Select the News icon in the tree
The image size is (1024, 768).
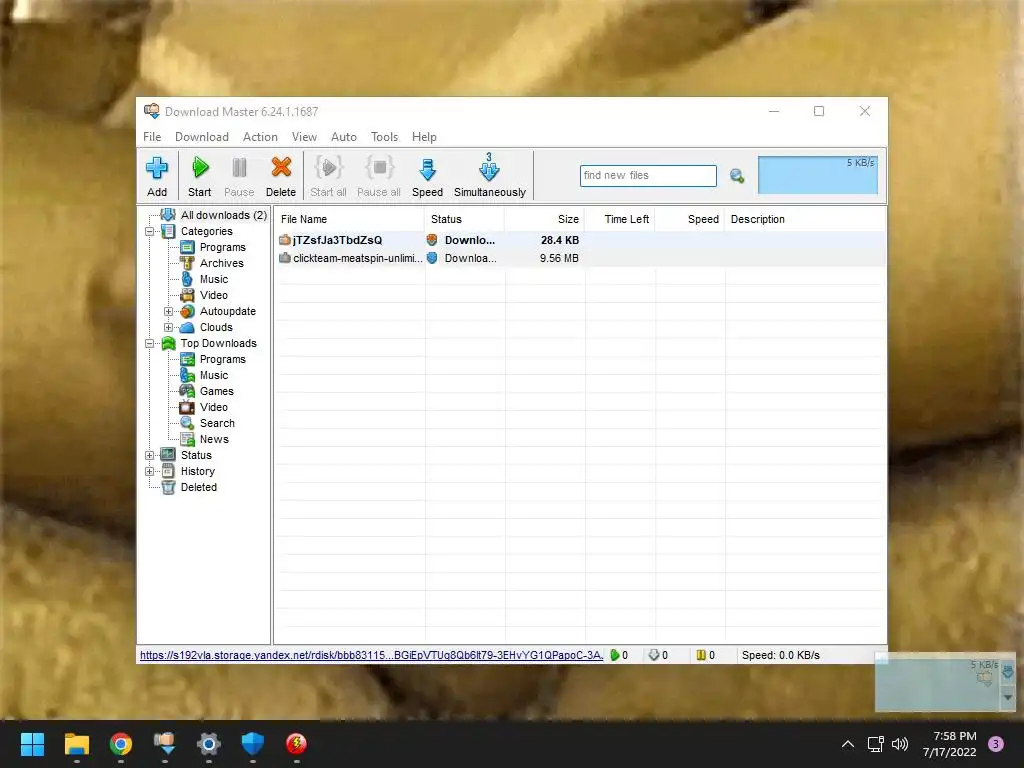coord(187,439)
